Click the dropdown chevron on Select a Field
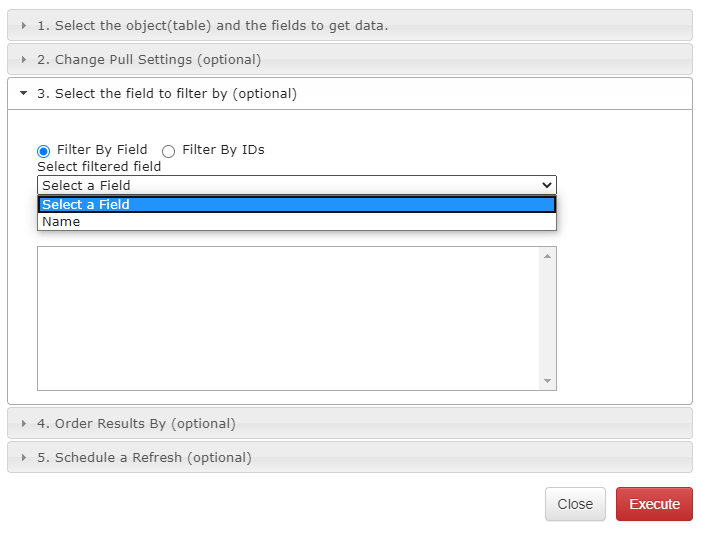 pos(546,185)
